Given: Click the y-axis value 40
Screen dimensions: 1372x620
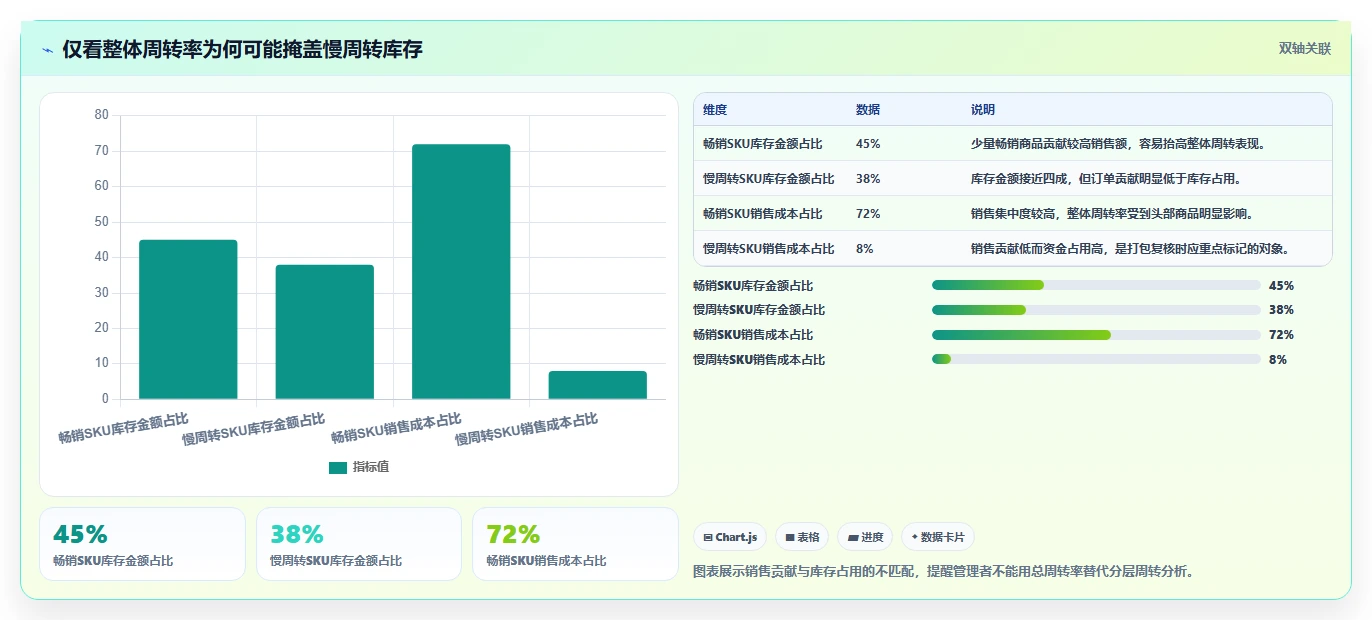Looking at the screenshot, I should point(101,257).
